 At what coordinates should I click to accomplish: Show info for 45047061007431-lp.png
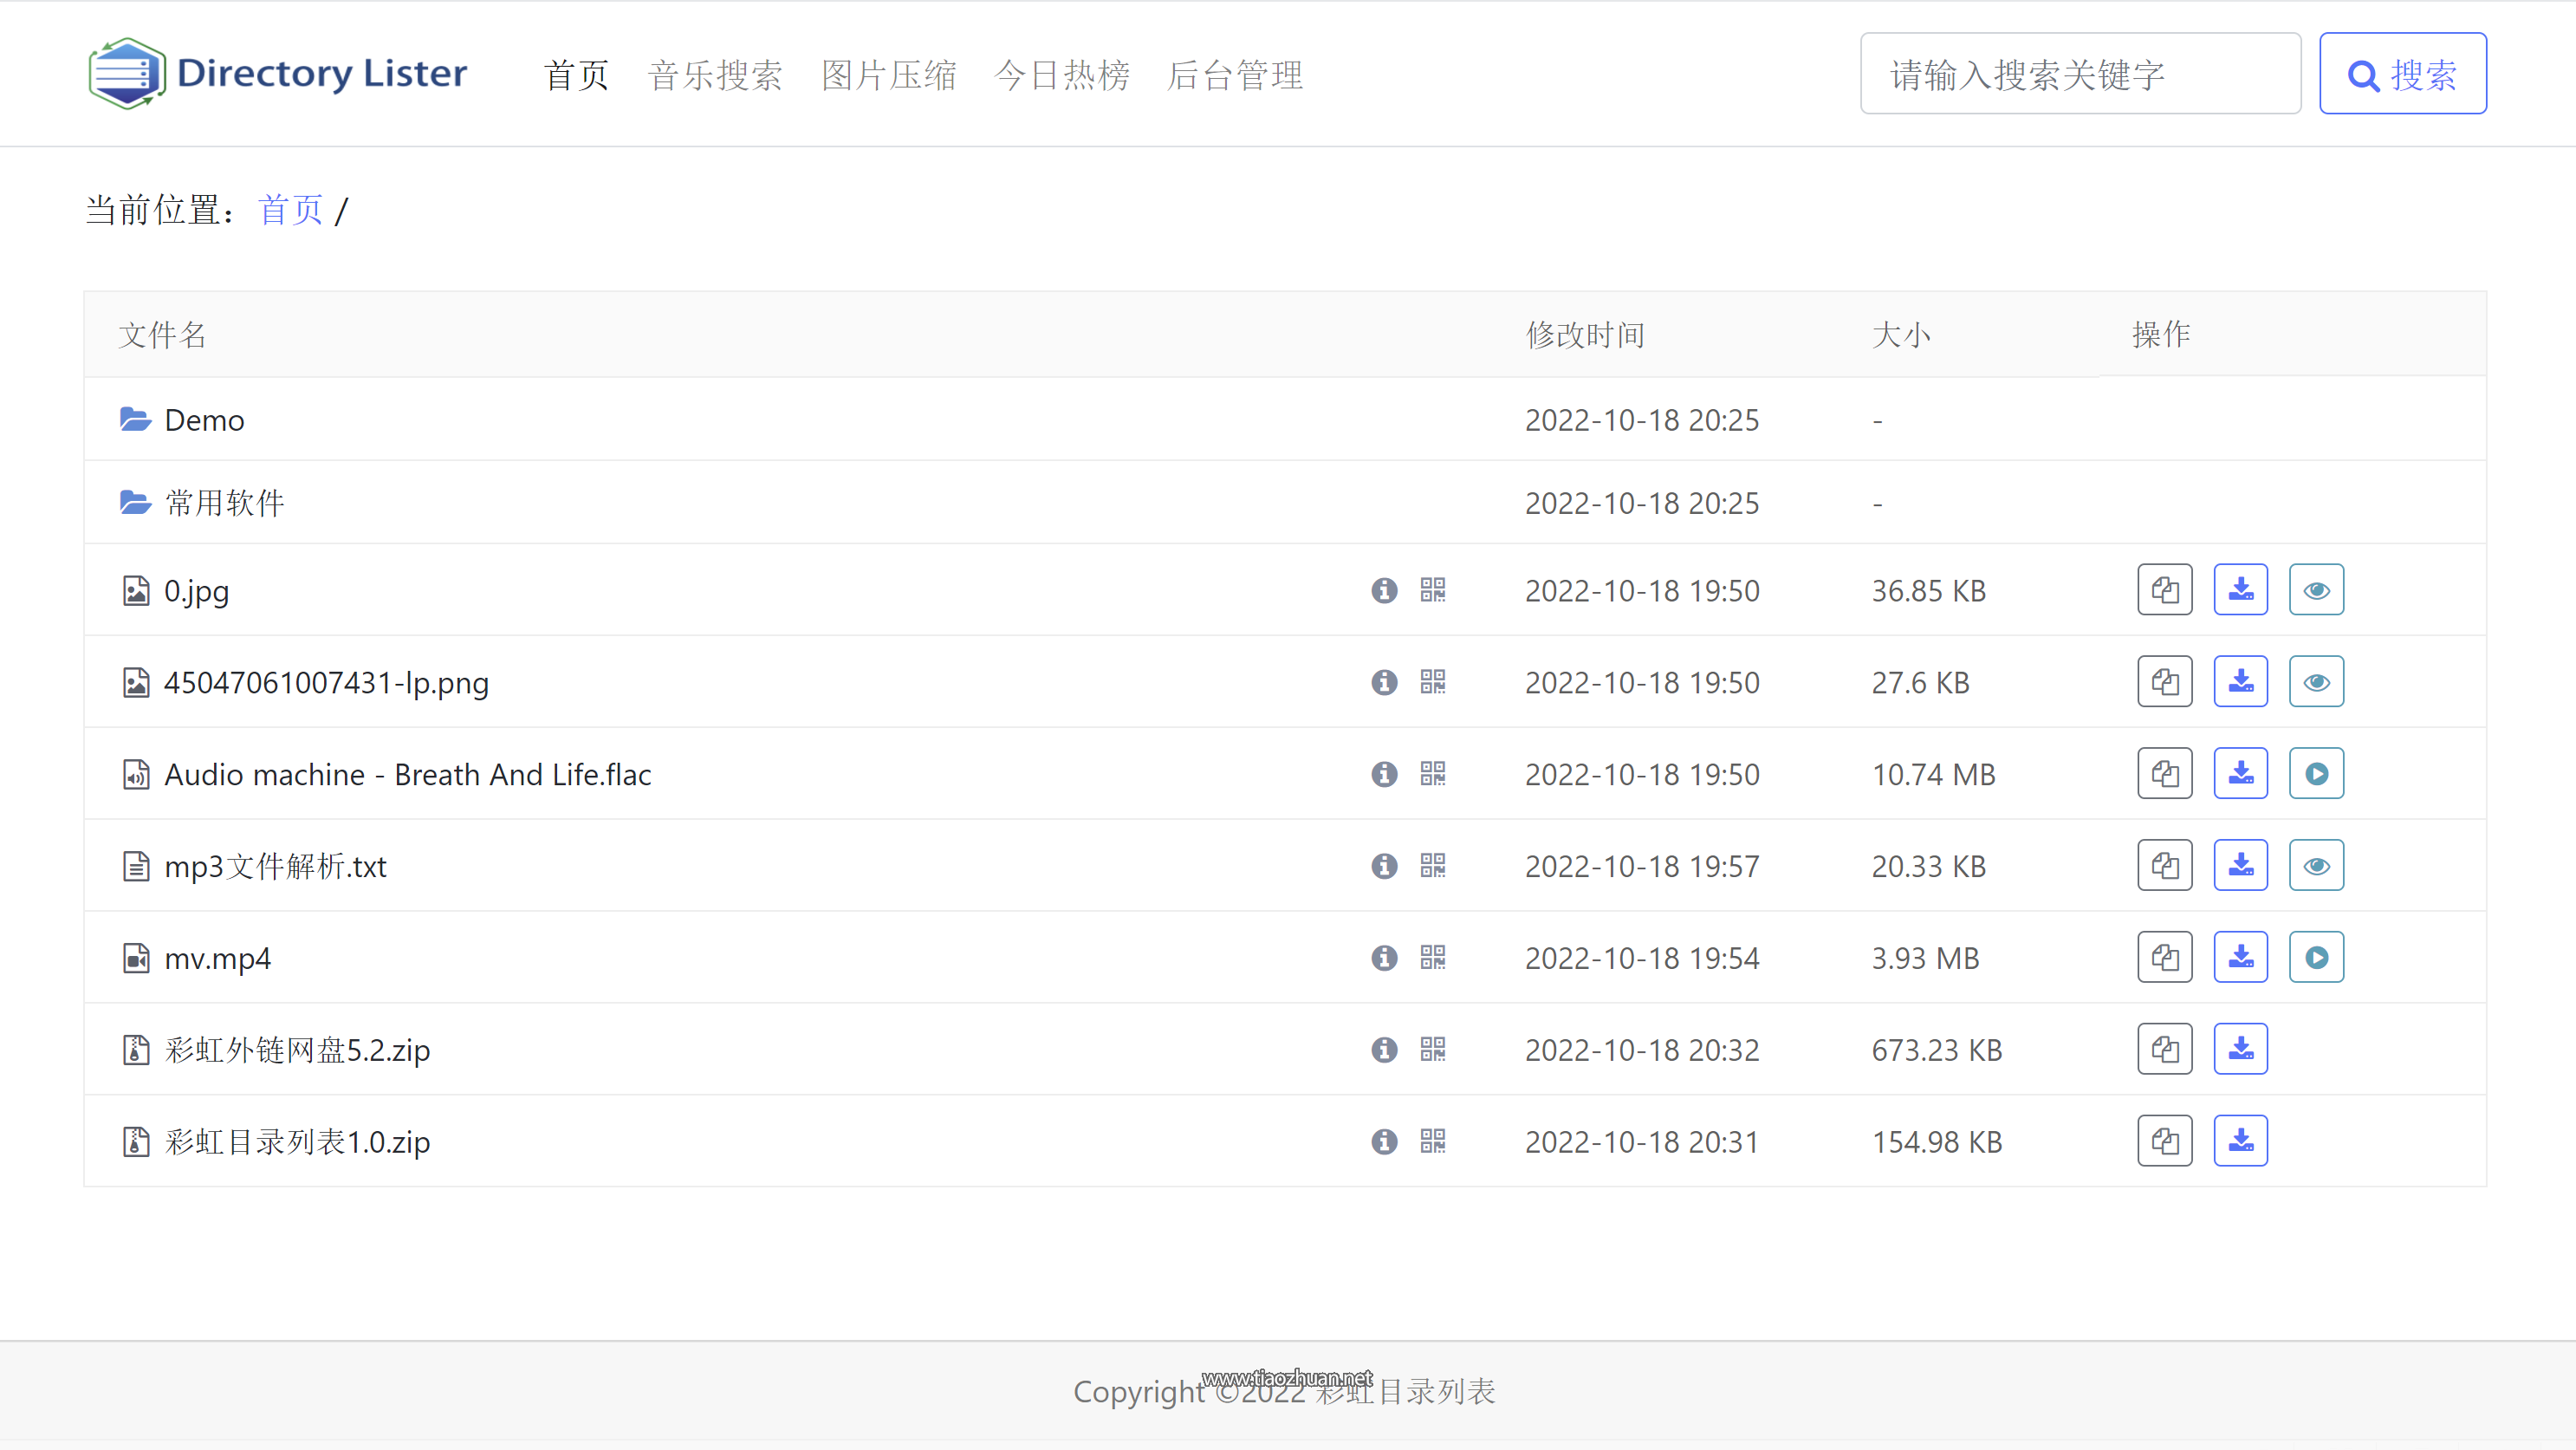click(1384, 682)
